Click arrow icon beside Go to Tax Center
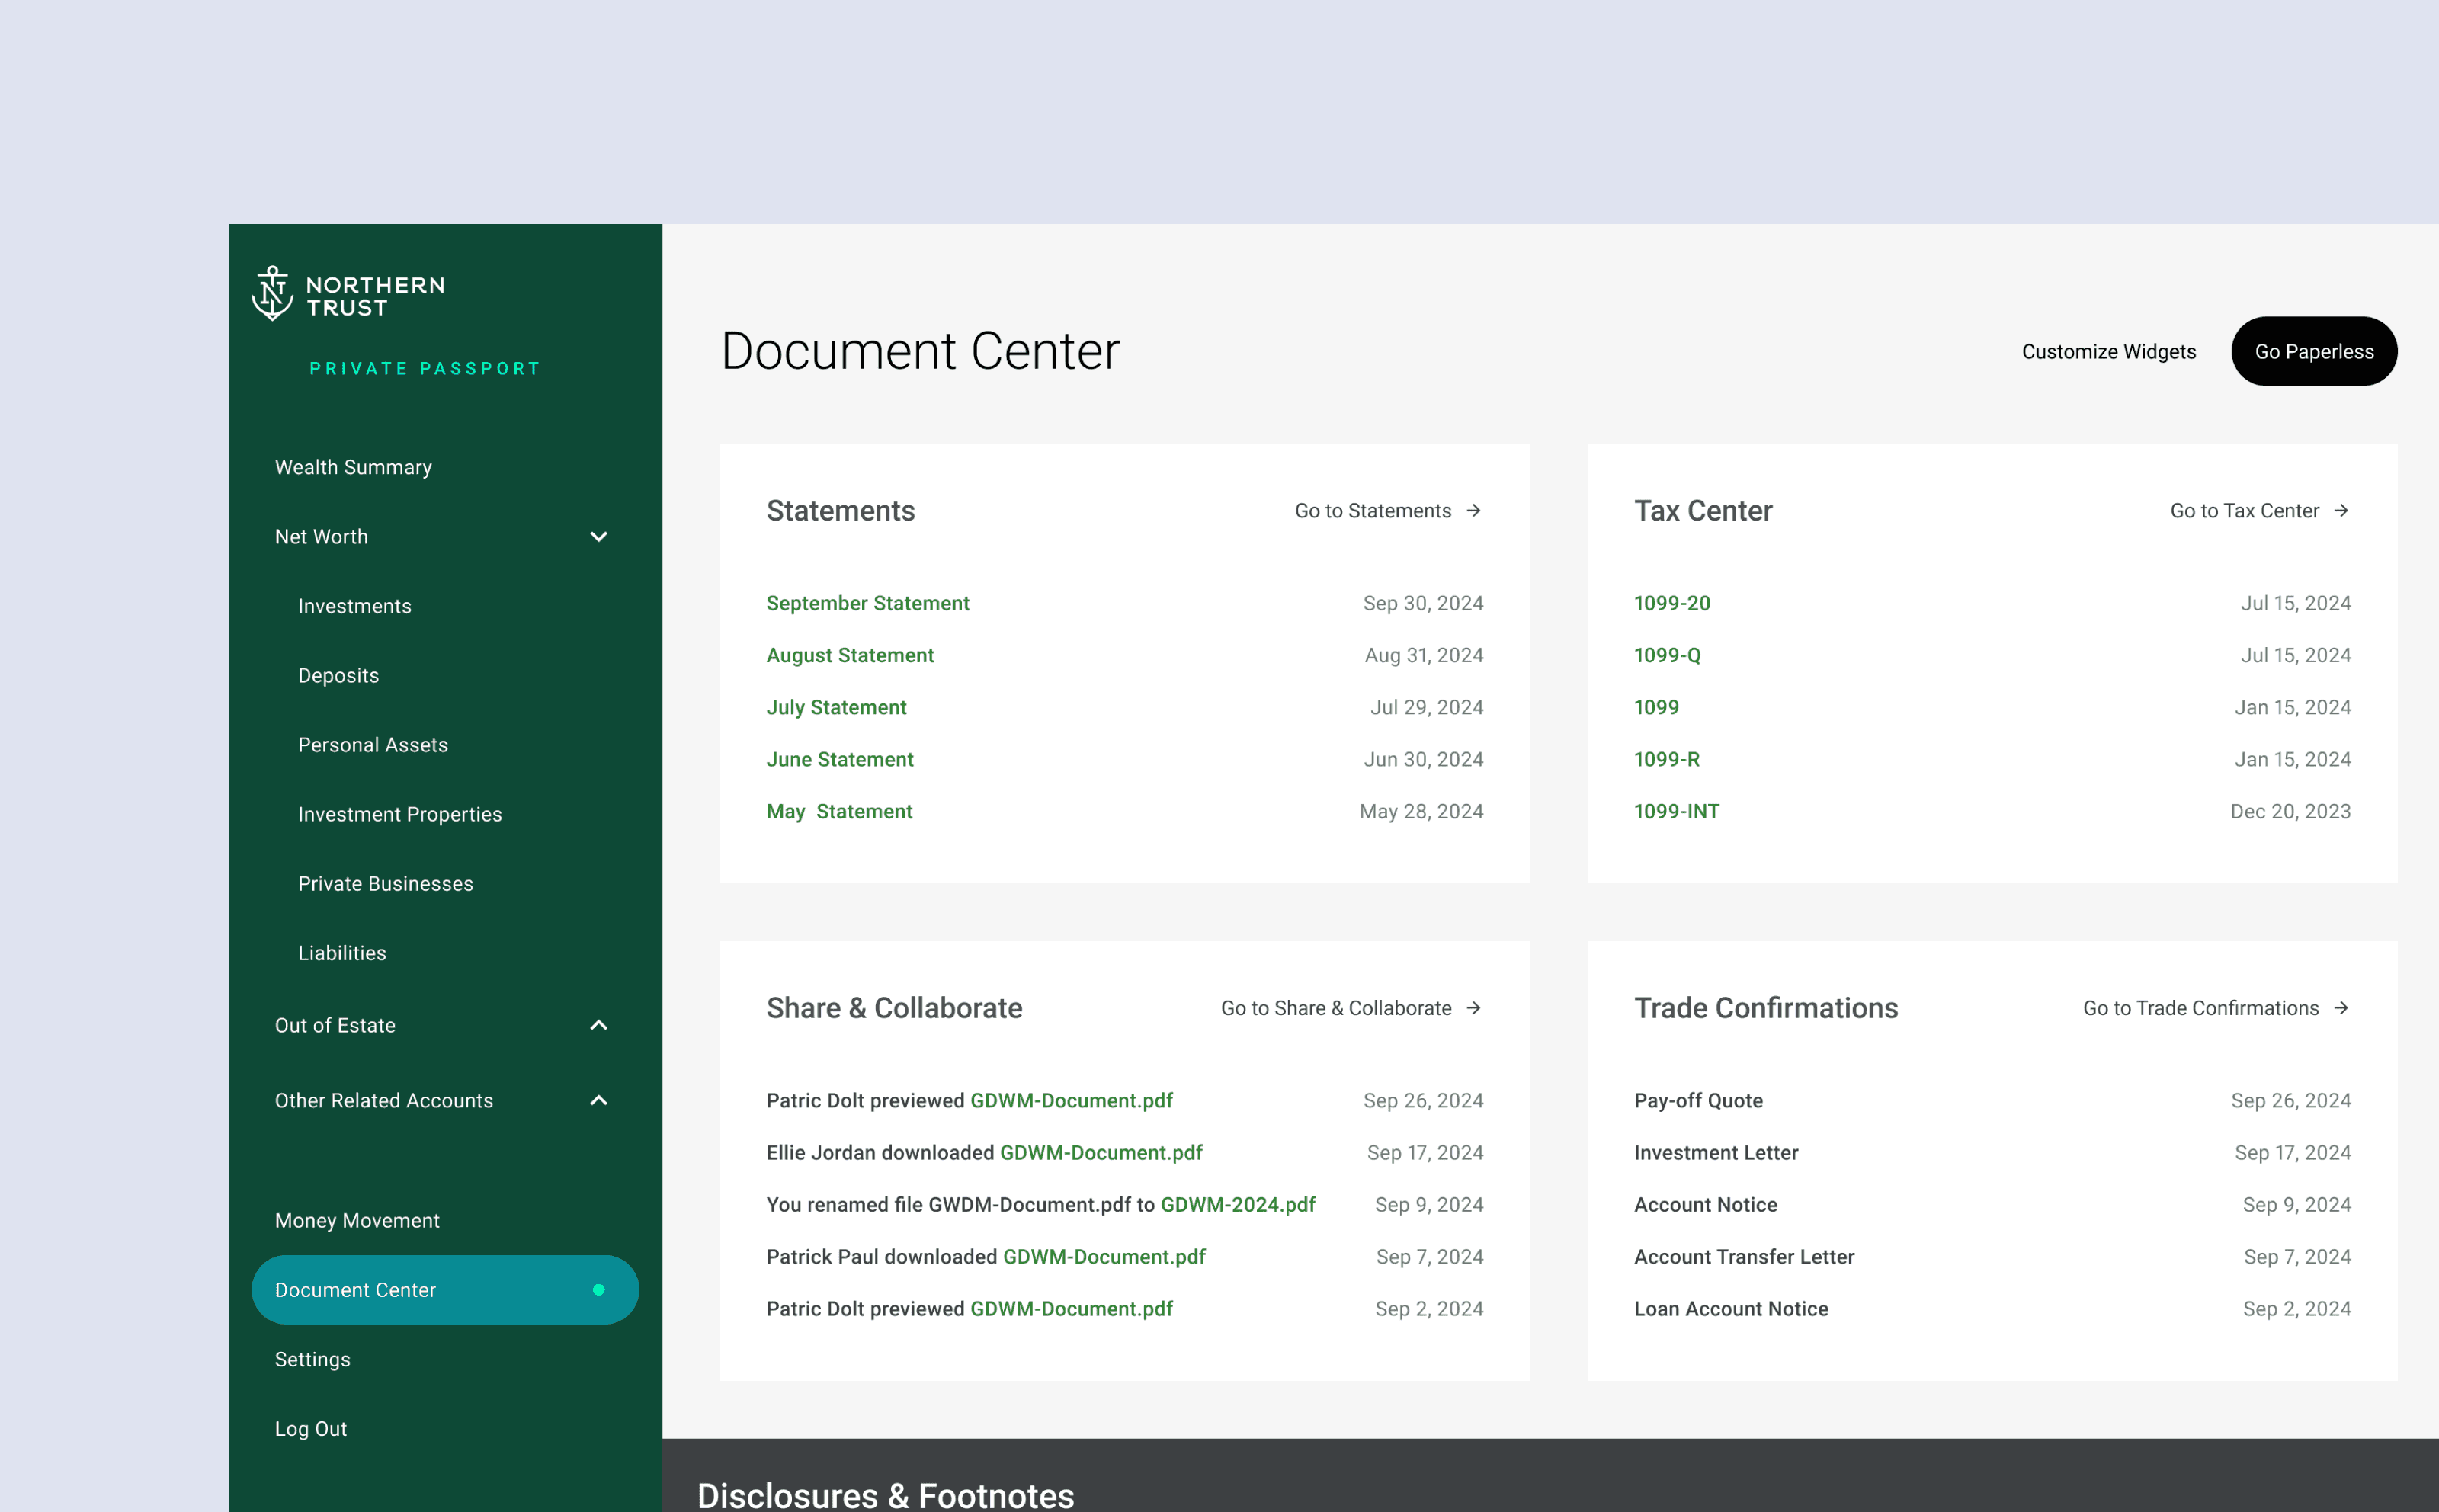 tap(2341, 511)
